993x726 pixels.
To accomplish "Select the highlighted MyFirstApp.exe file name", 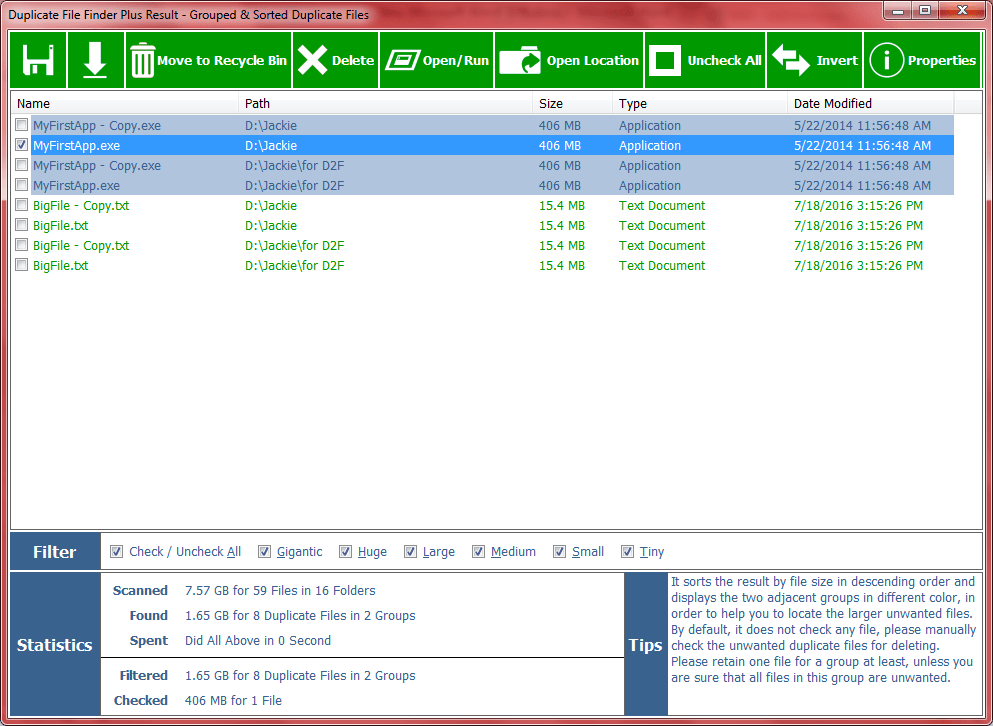I will [x=77, y=146].
